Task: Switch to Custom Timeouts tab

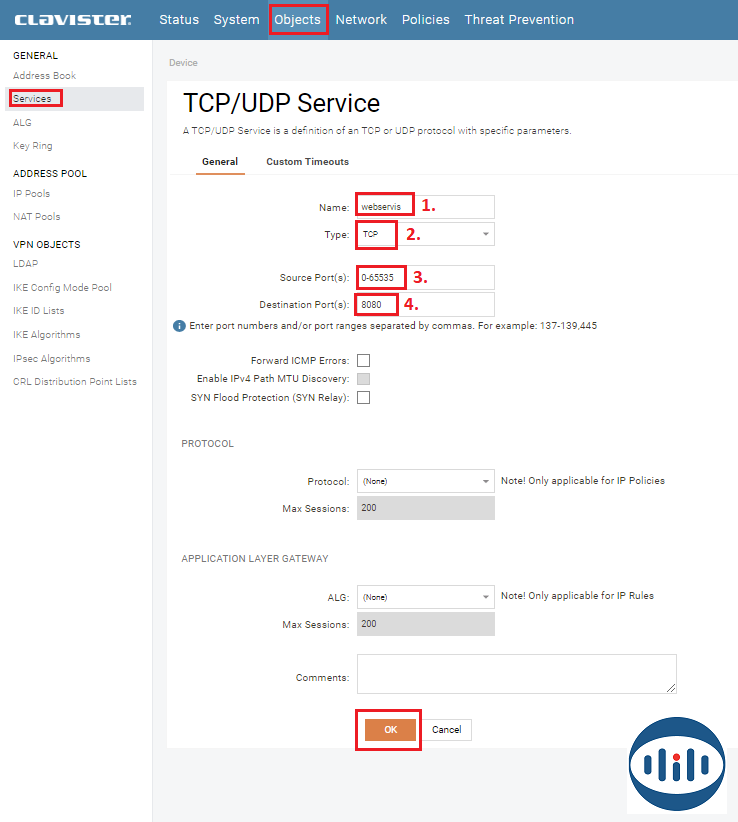Action: point(307,162)
